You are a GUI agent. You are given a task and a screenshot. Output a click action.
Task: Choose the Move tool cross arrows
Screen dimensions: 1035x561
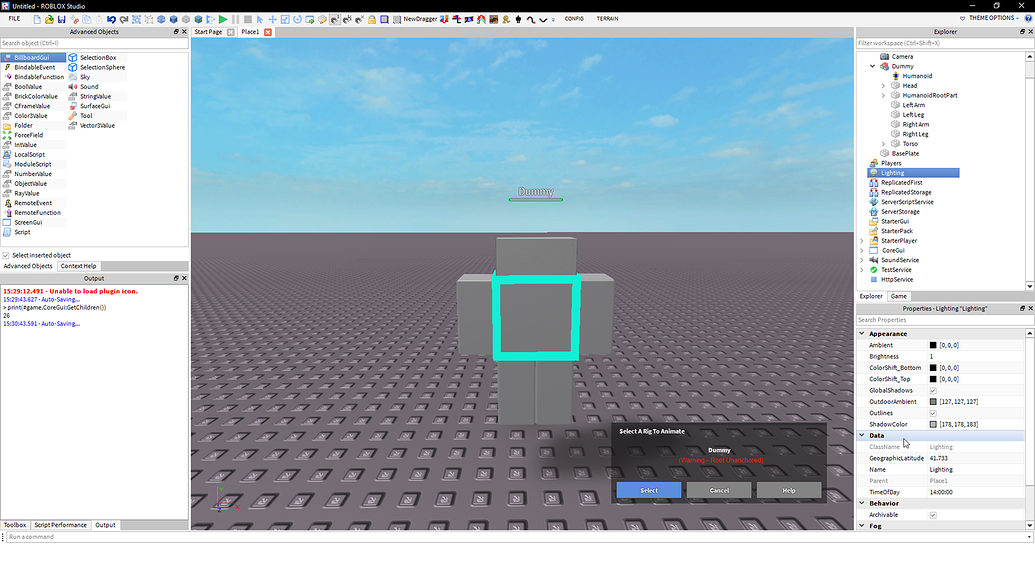click(x=273, y=19)
